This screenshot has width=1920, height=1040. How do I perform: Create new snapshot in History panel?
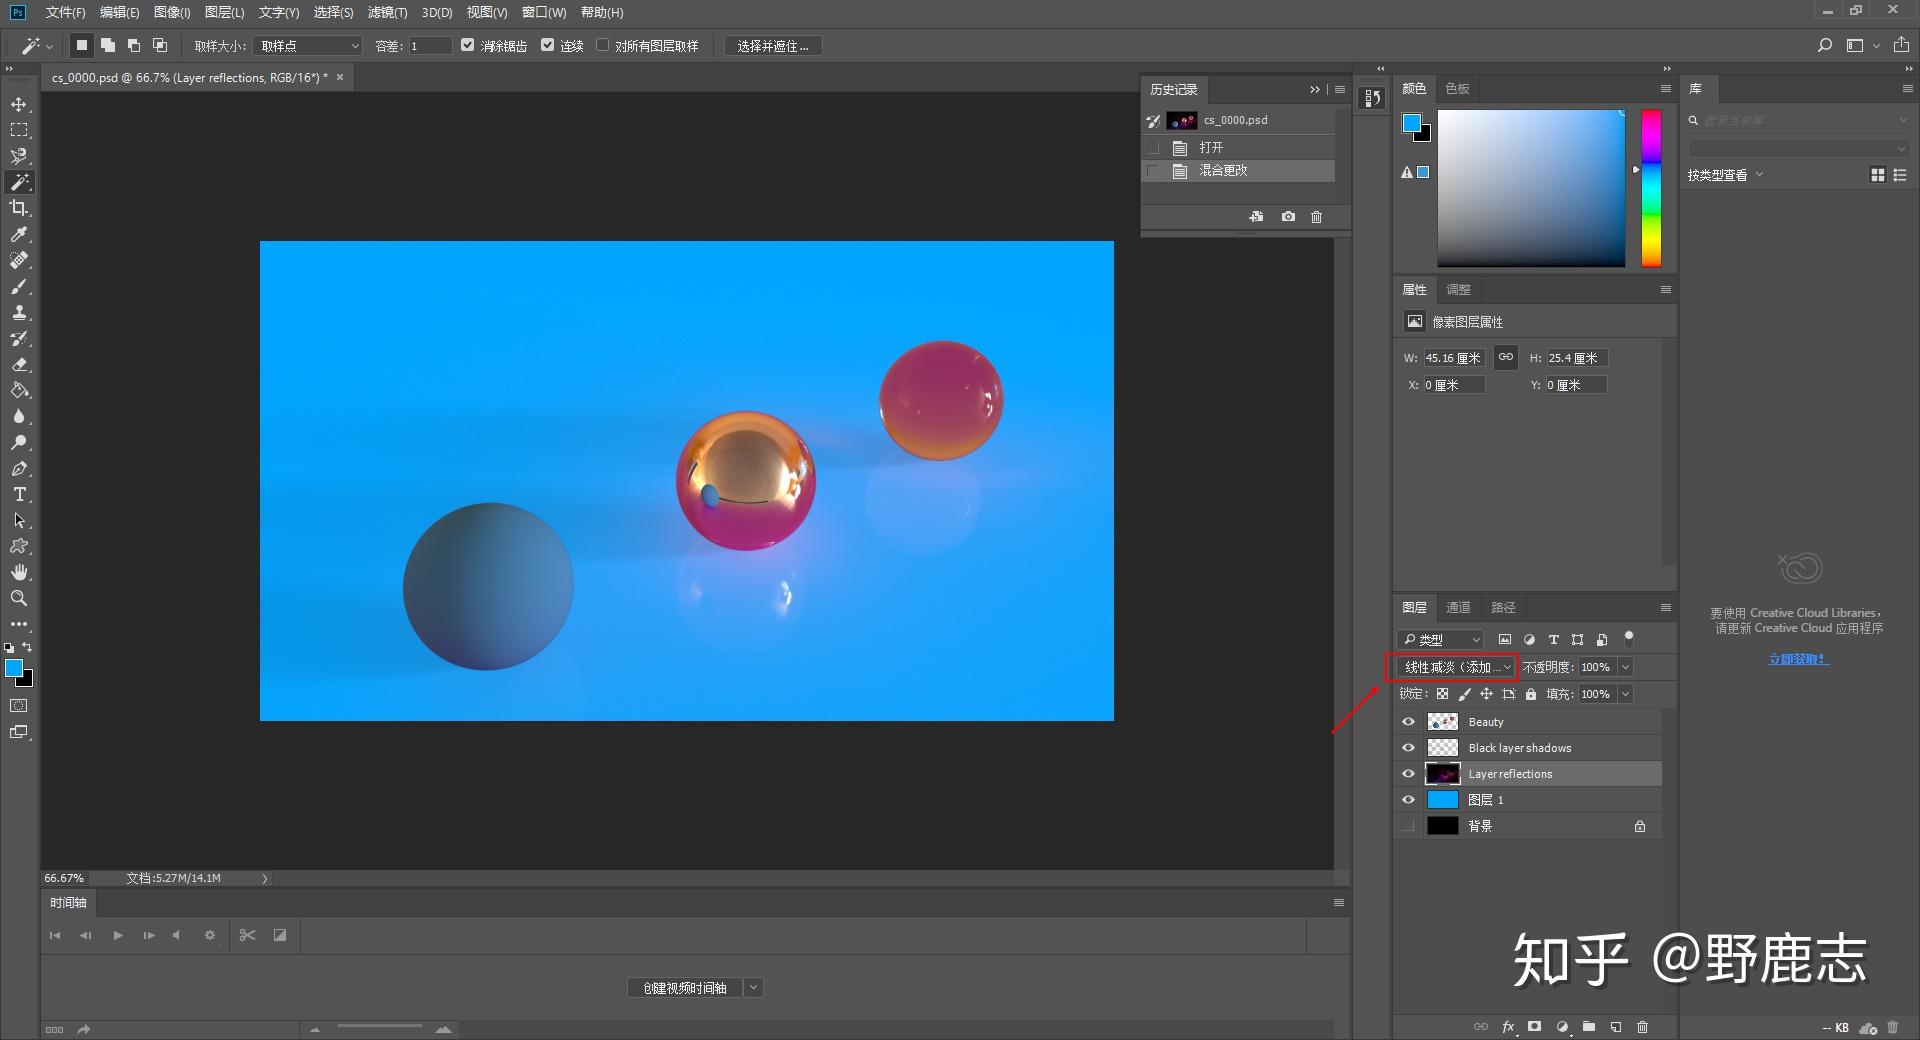(1288, 217)
